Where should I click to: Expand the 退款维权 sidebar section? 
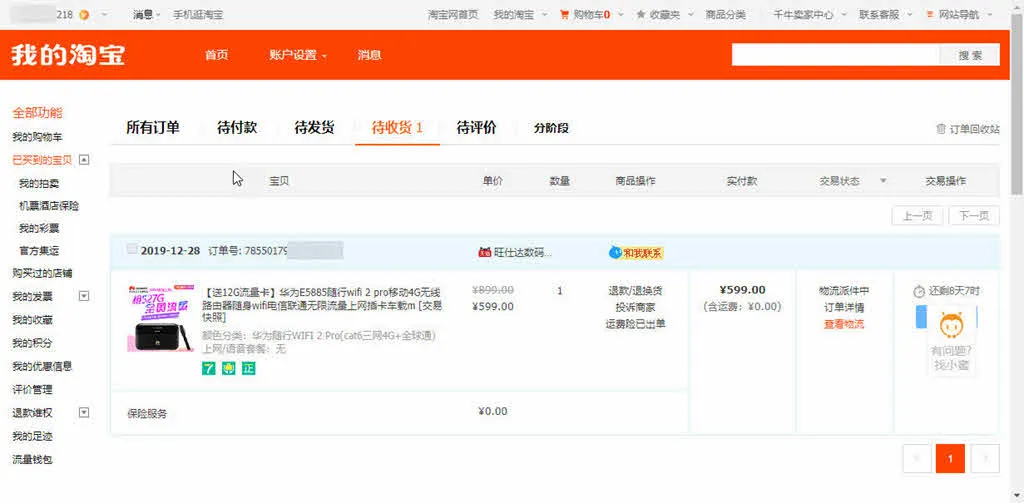(x=84, y=412)
